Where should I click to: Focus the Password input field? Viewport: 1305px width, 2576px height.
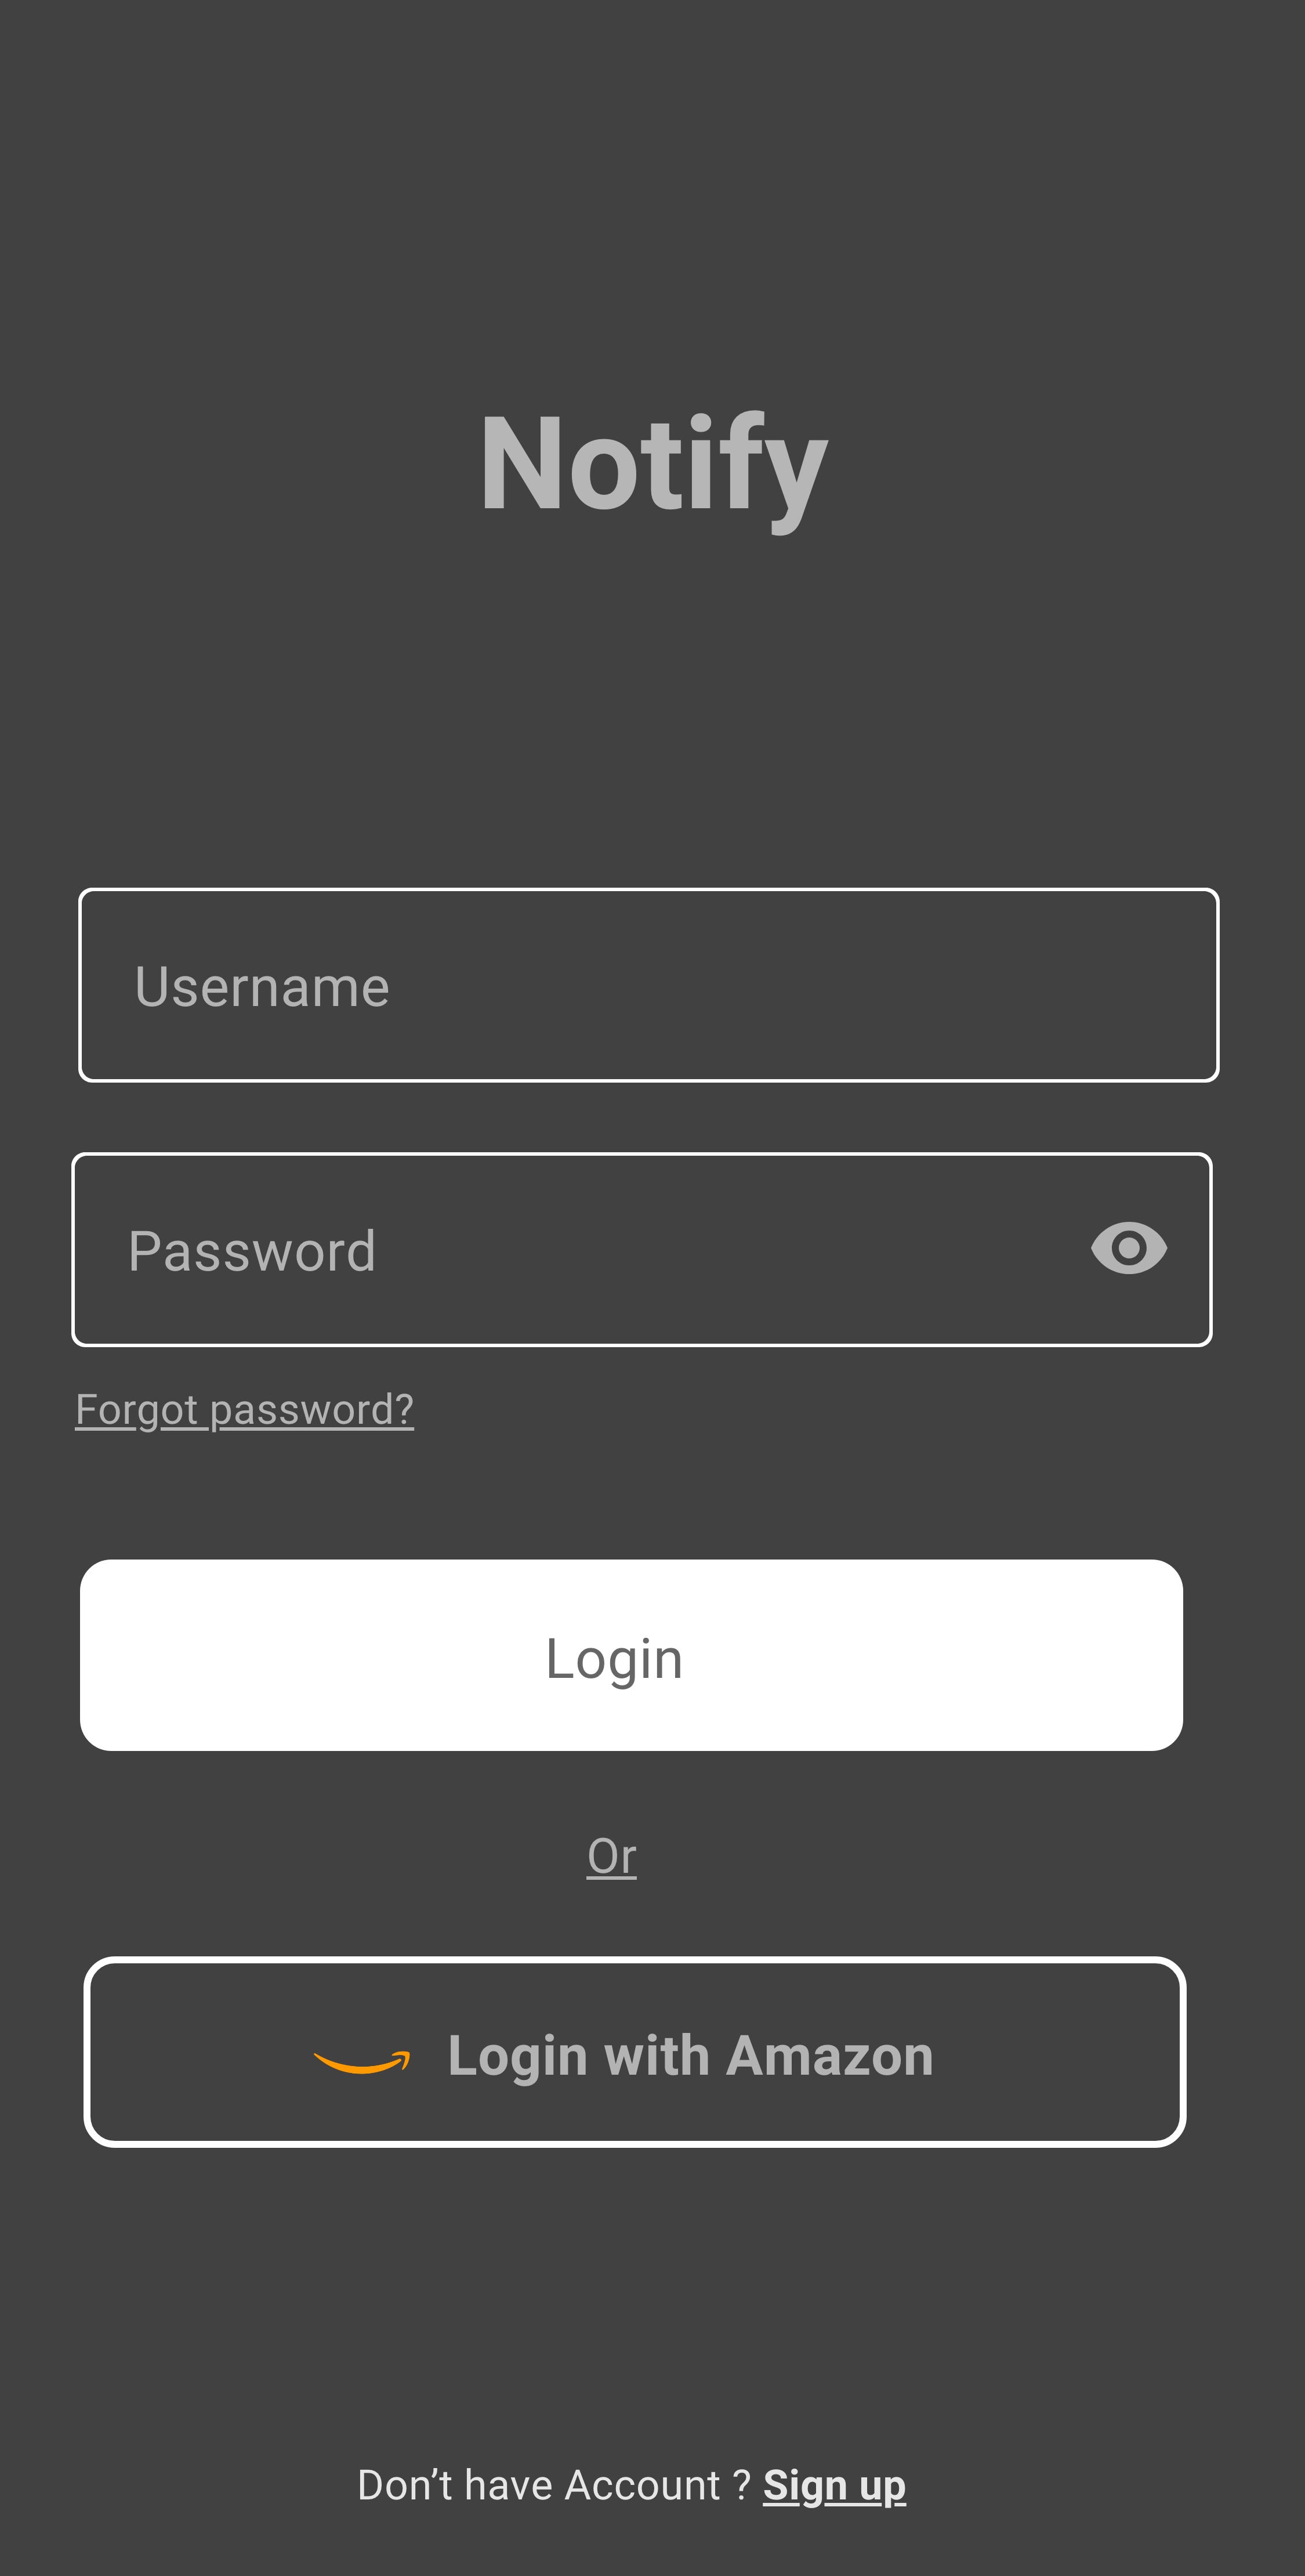tap(641, 1250)
